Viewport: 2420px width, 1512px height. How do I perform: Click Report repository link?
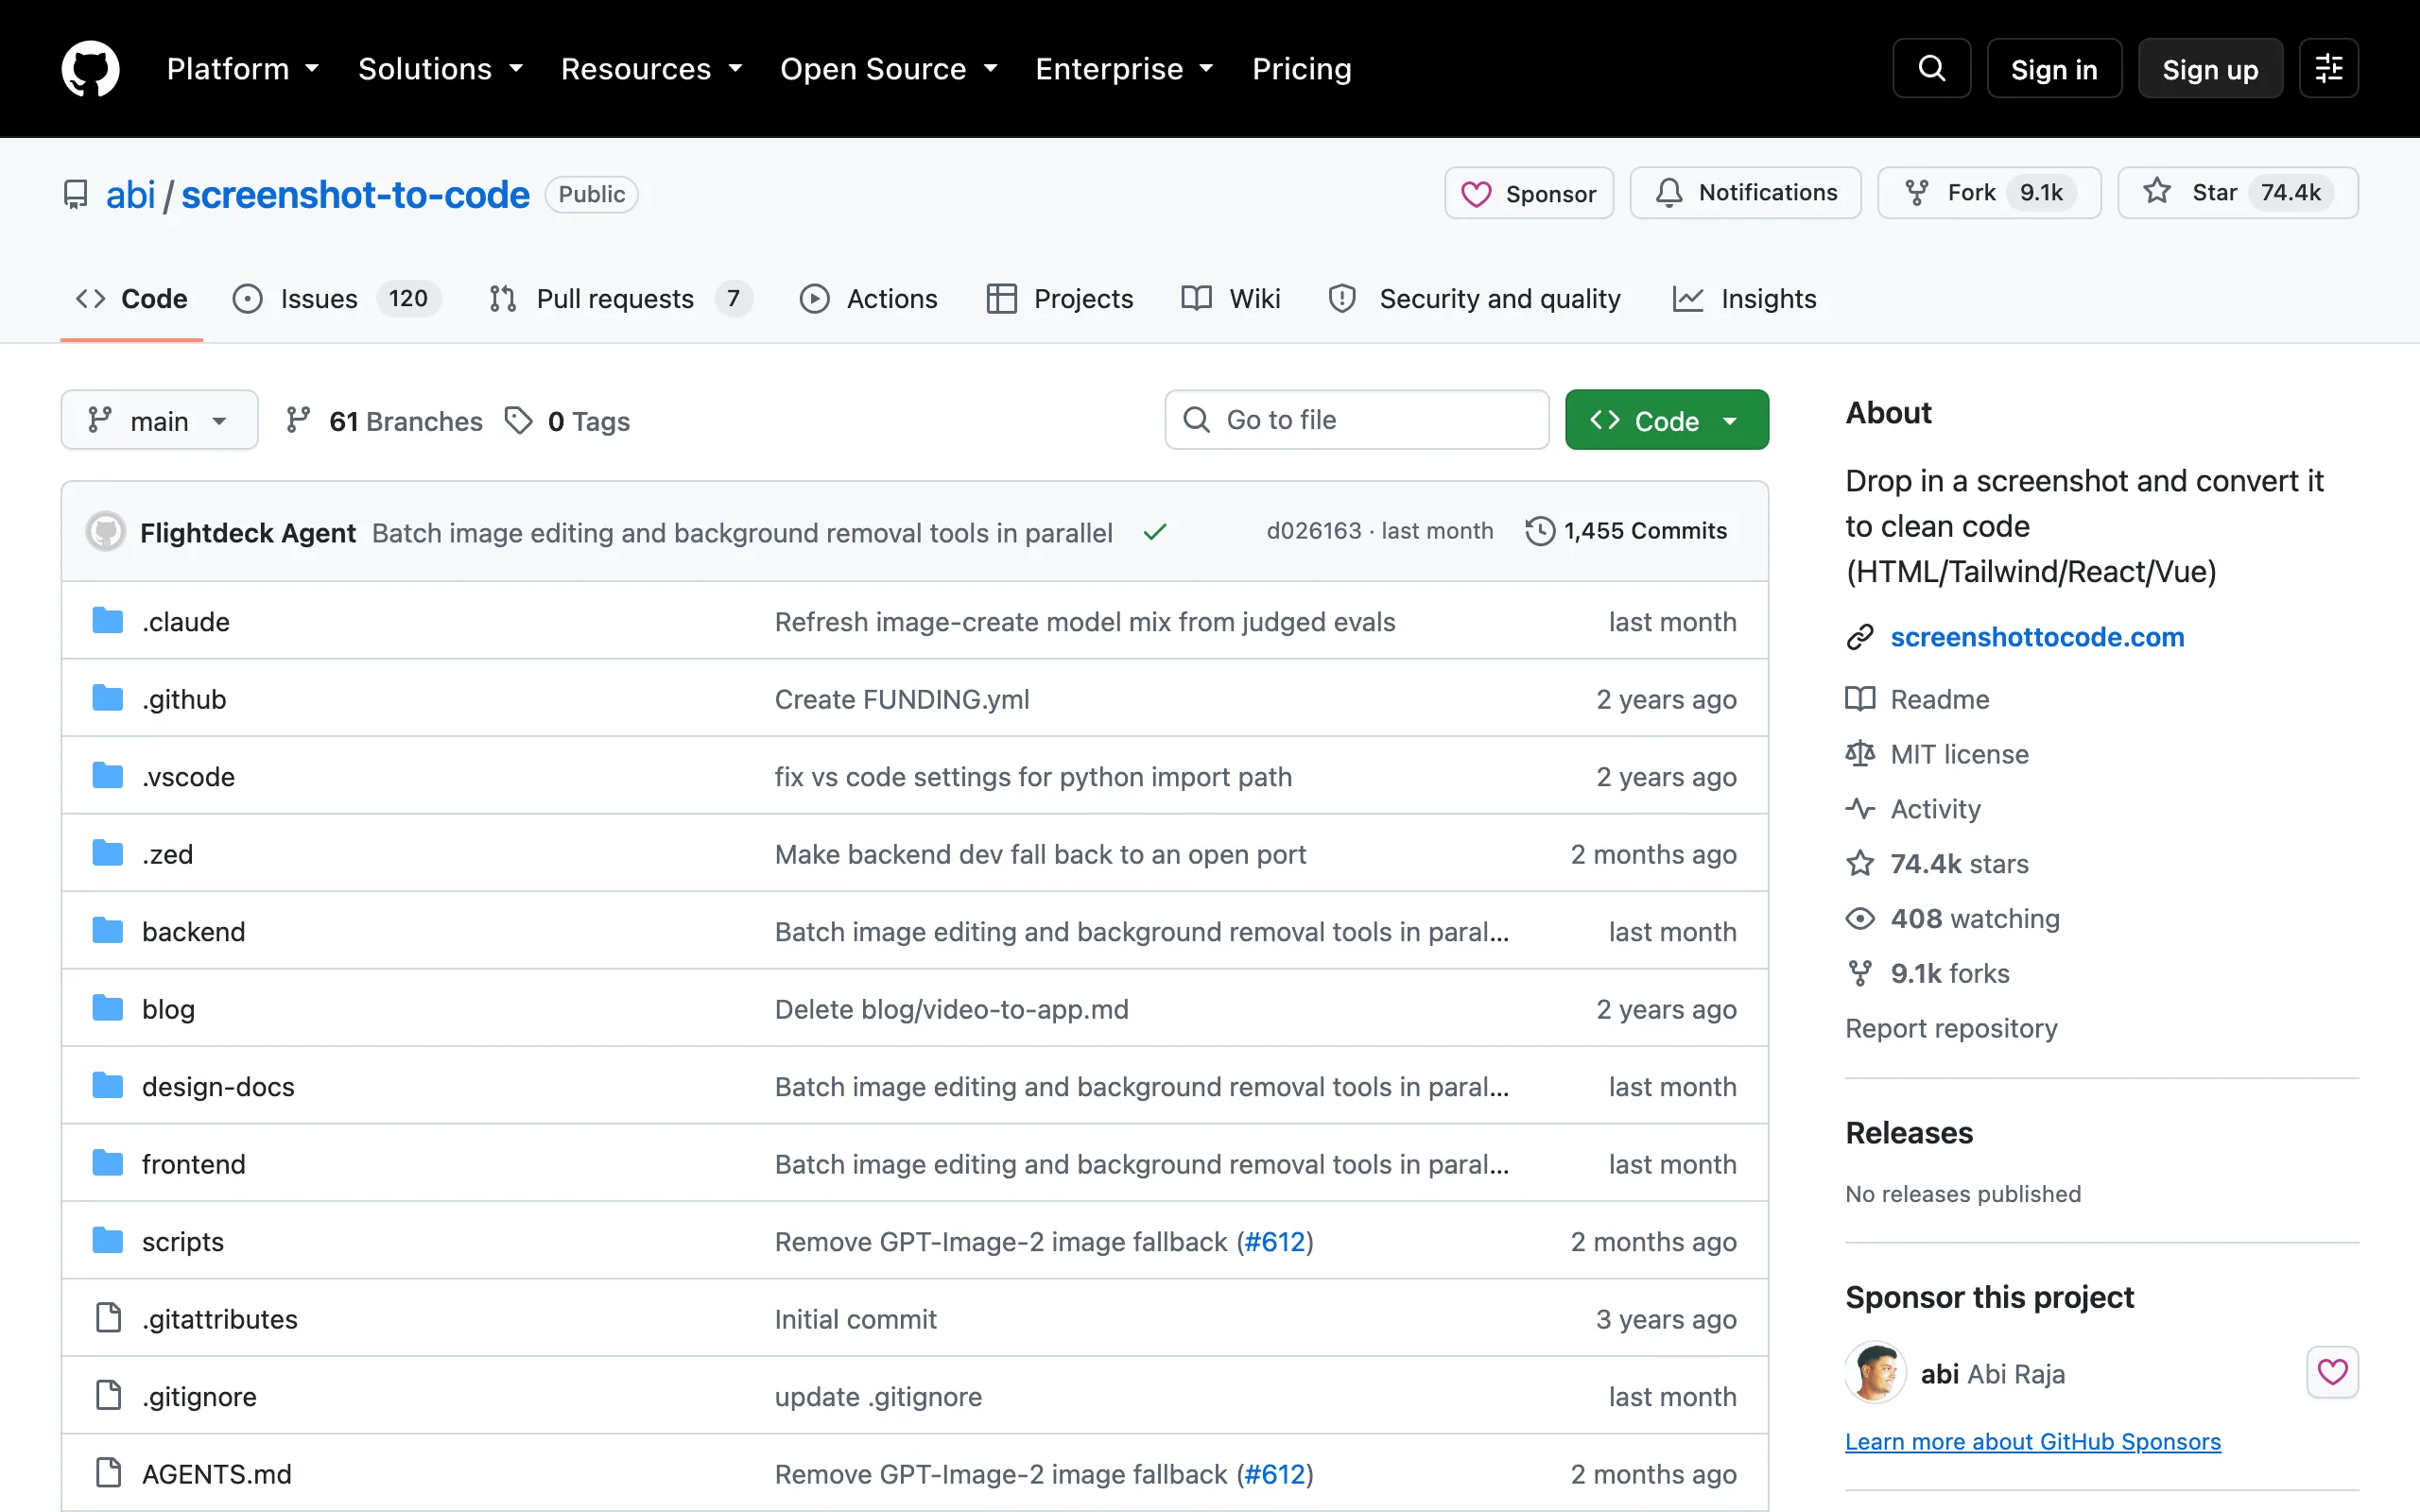tap(1951, 1028)
